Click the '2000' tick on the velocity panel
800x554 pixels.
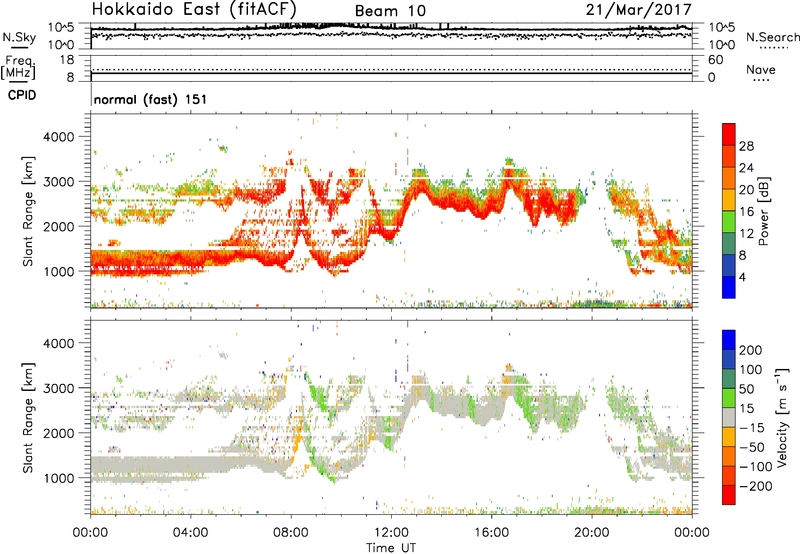point(58,433)
